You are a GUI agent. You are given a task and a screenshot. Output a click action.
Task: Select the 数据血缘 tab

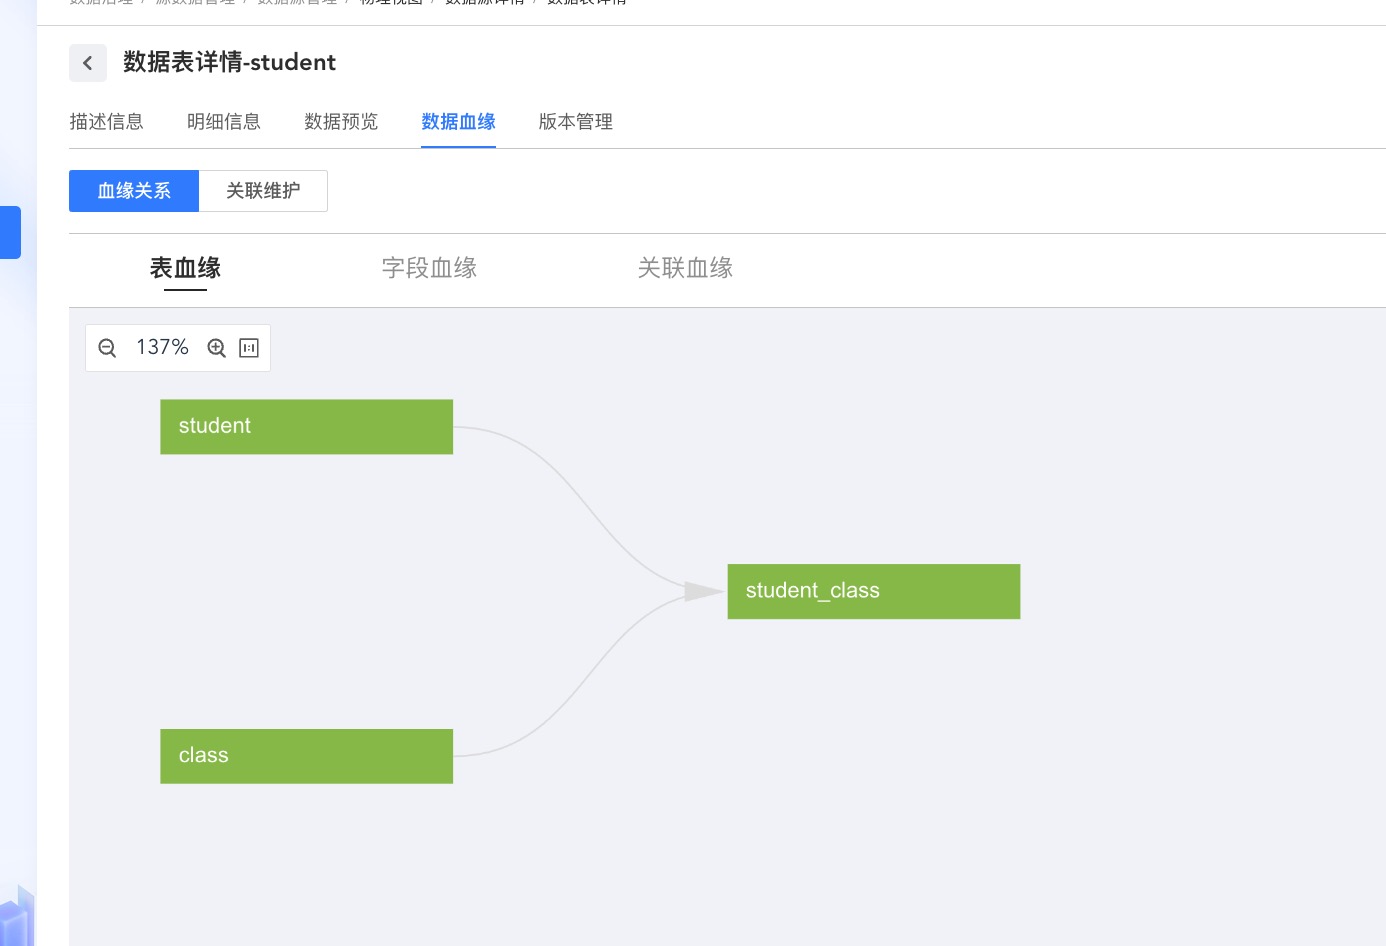(458, 122)
